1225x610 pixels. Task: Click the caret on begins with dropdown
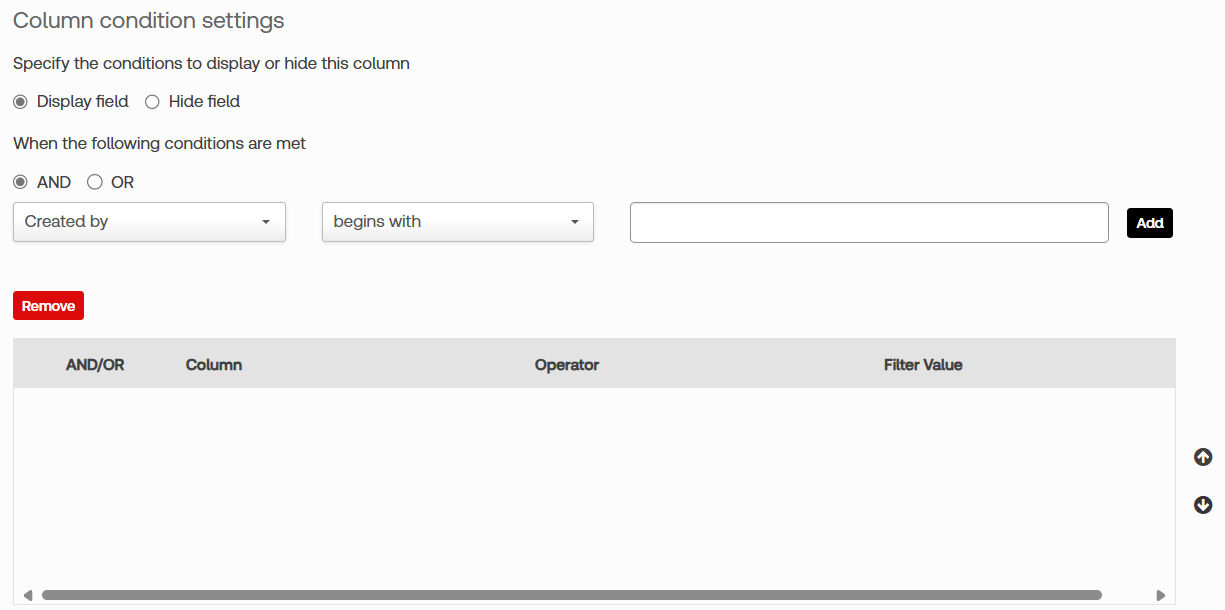[x=575, y=222]
